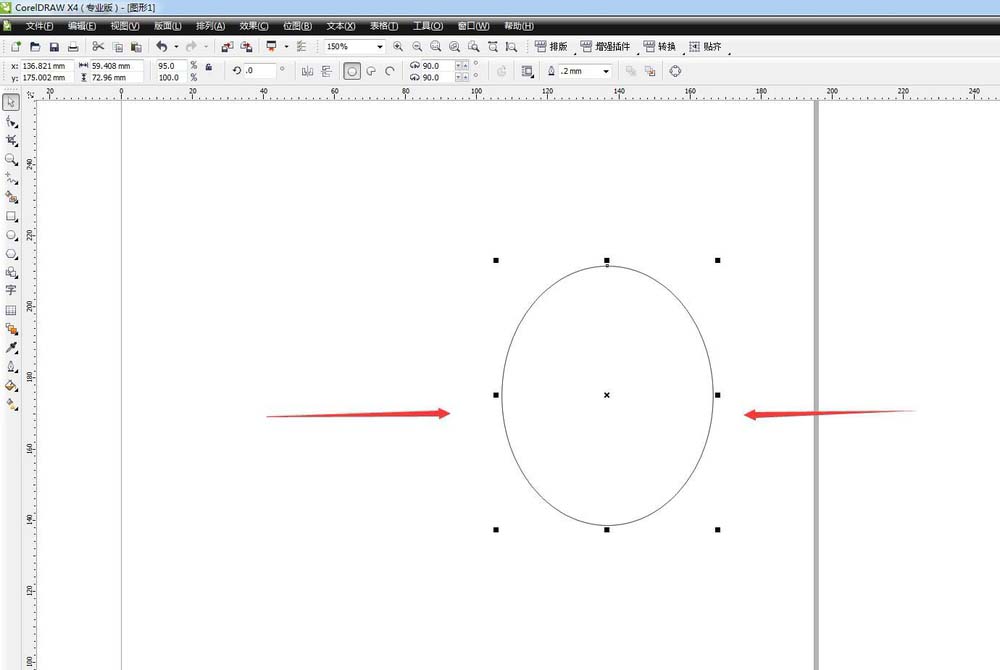The image size is (1000, 670).
Task: Select the Pick tool in the toolbox
Action: [12, 102]
